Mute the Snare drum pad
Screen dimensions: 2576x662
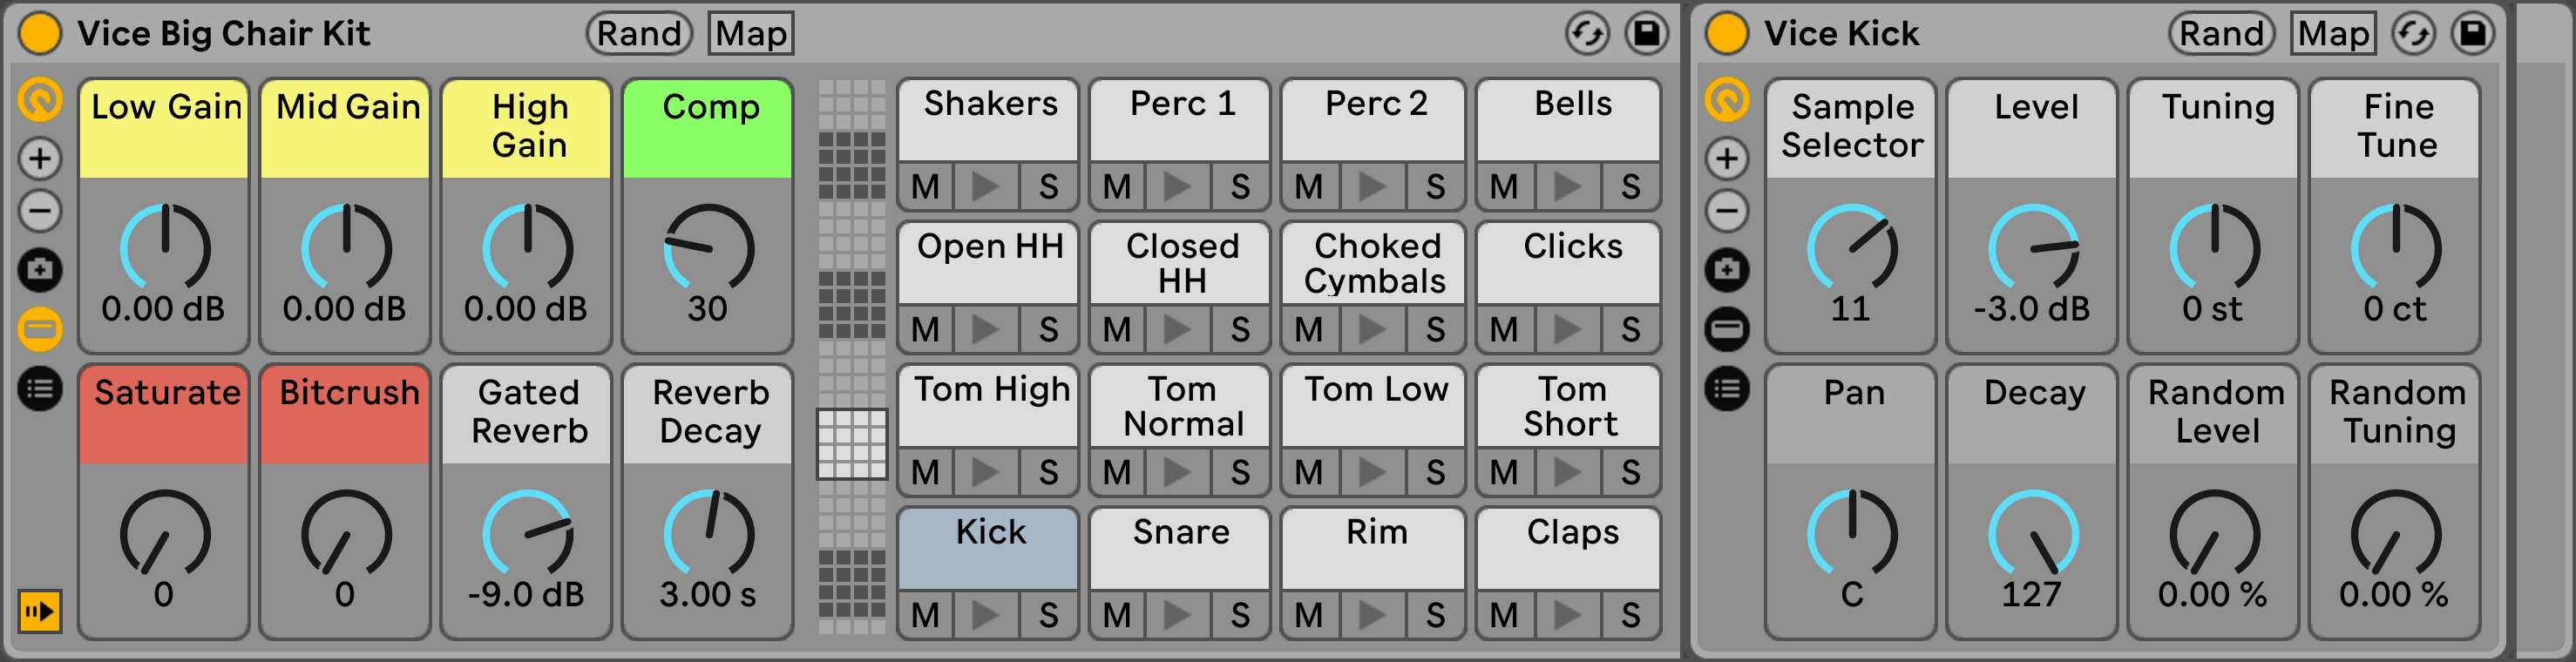pyautogui.click(x=1116, y=615)
